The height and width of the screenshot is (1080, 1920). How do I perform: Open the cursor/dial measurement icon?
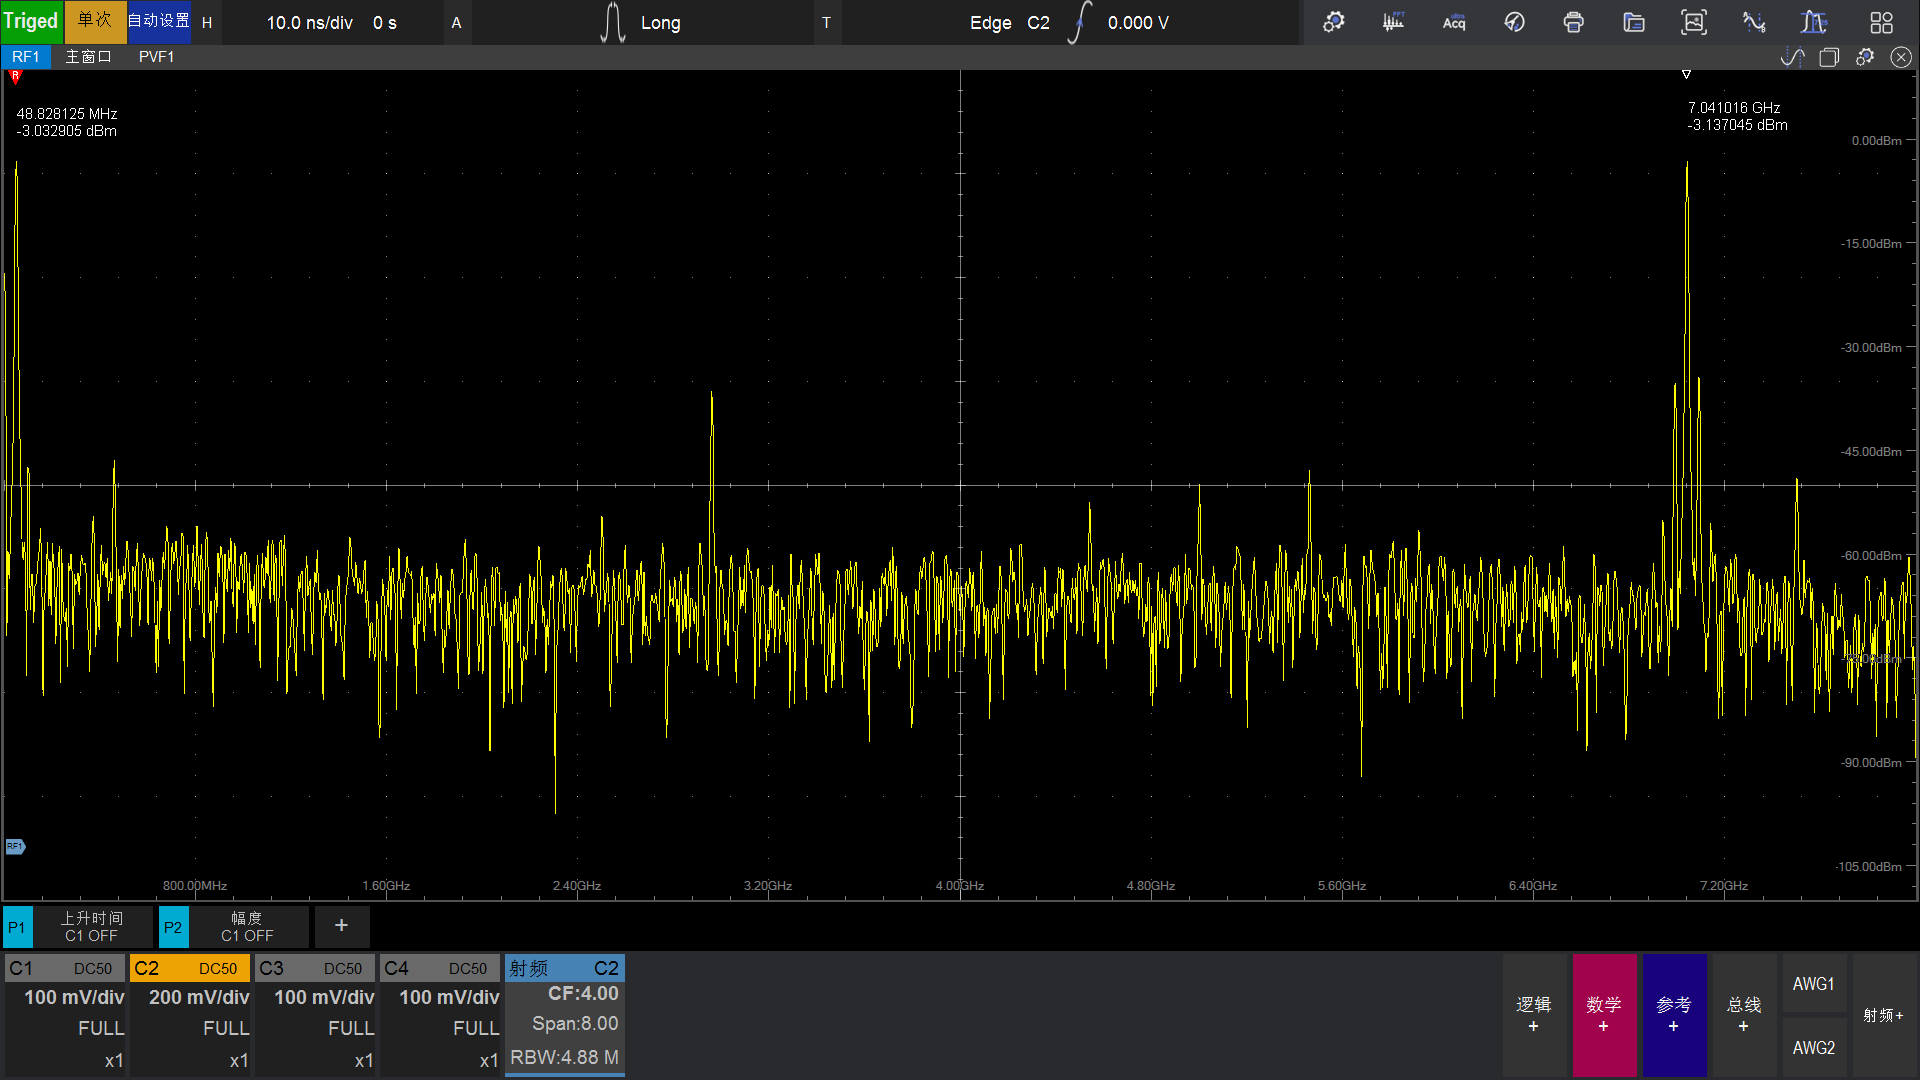point(1514,22)
